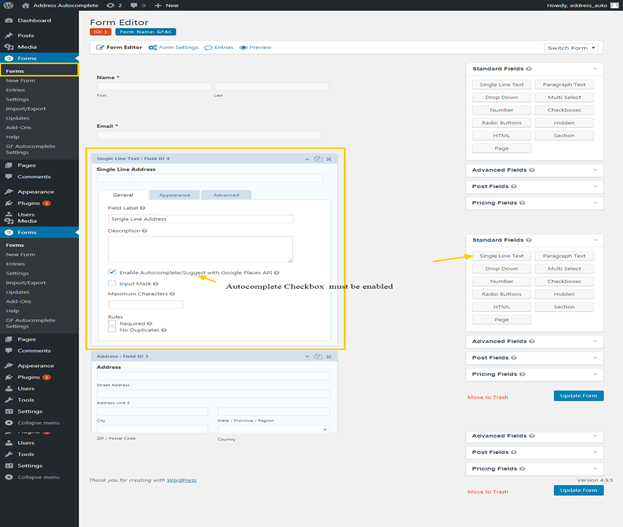The height and width of the screenshot is (527, 623).
Task: Open the comments bubble icon in admin bar
Action: 133,5
